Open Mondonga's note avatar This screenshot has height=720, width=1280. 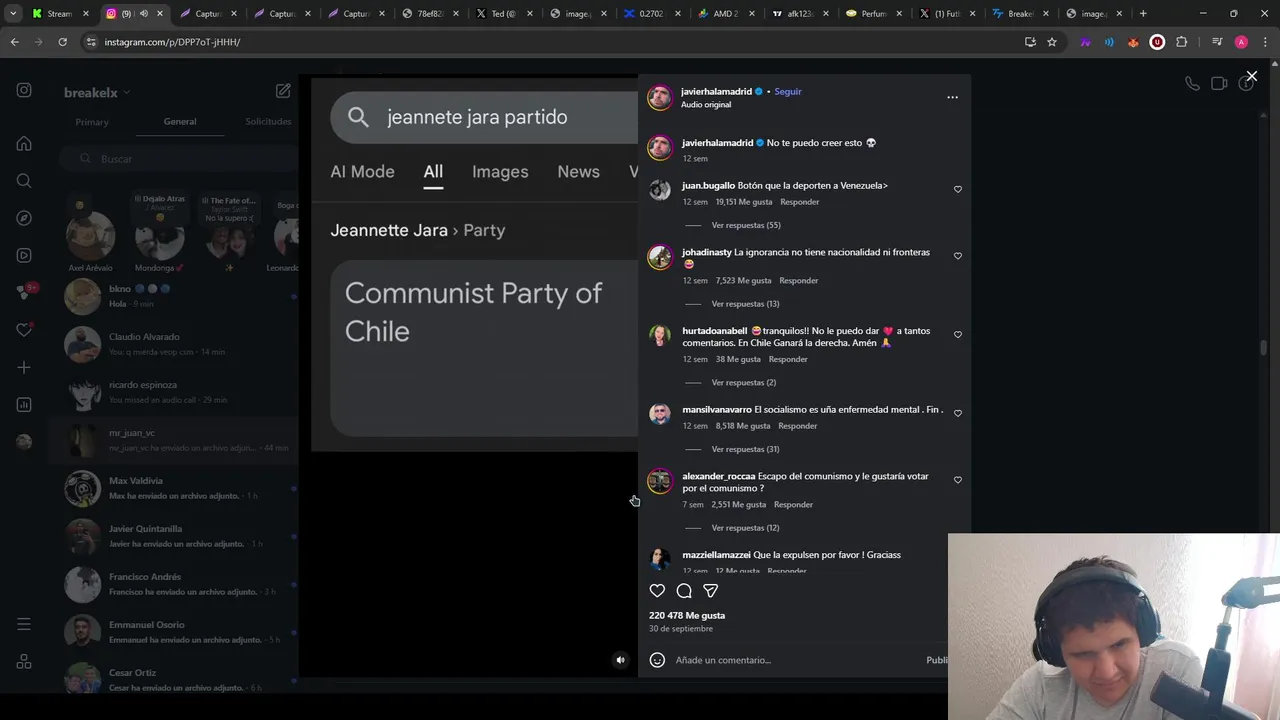tap(159, 238)
